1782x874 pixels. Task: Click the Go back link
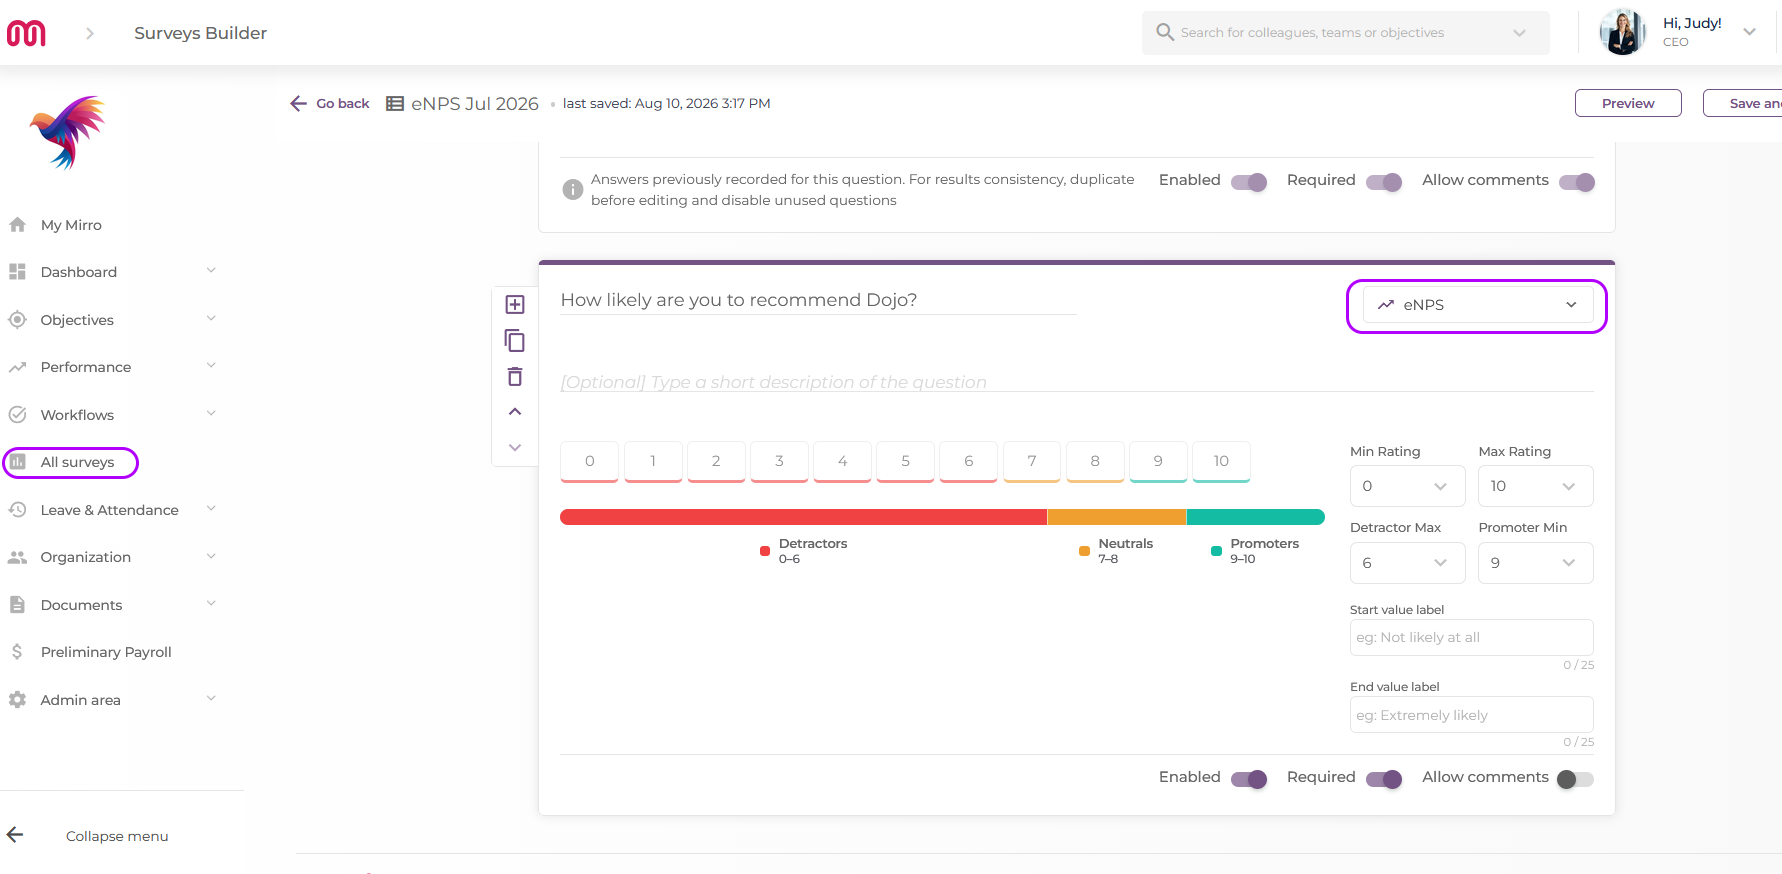click(x=330, y=103)
